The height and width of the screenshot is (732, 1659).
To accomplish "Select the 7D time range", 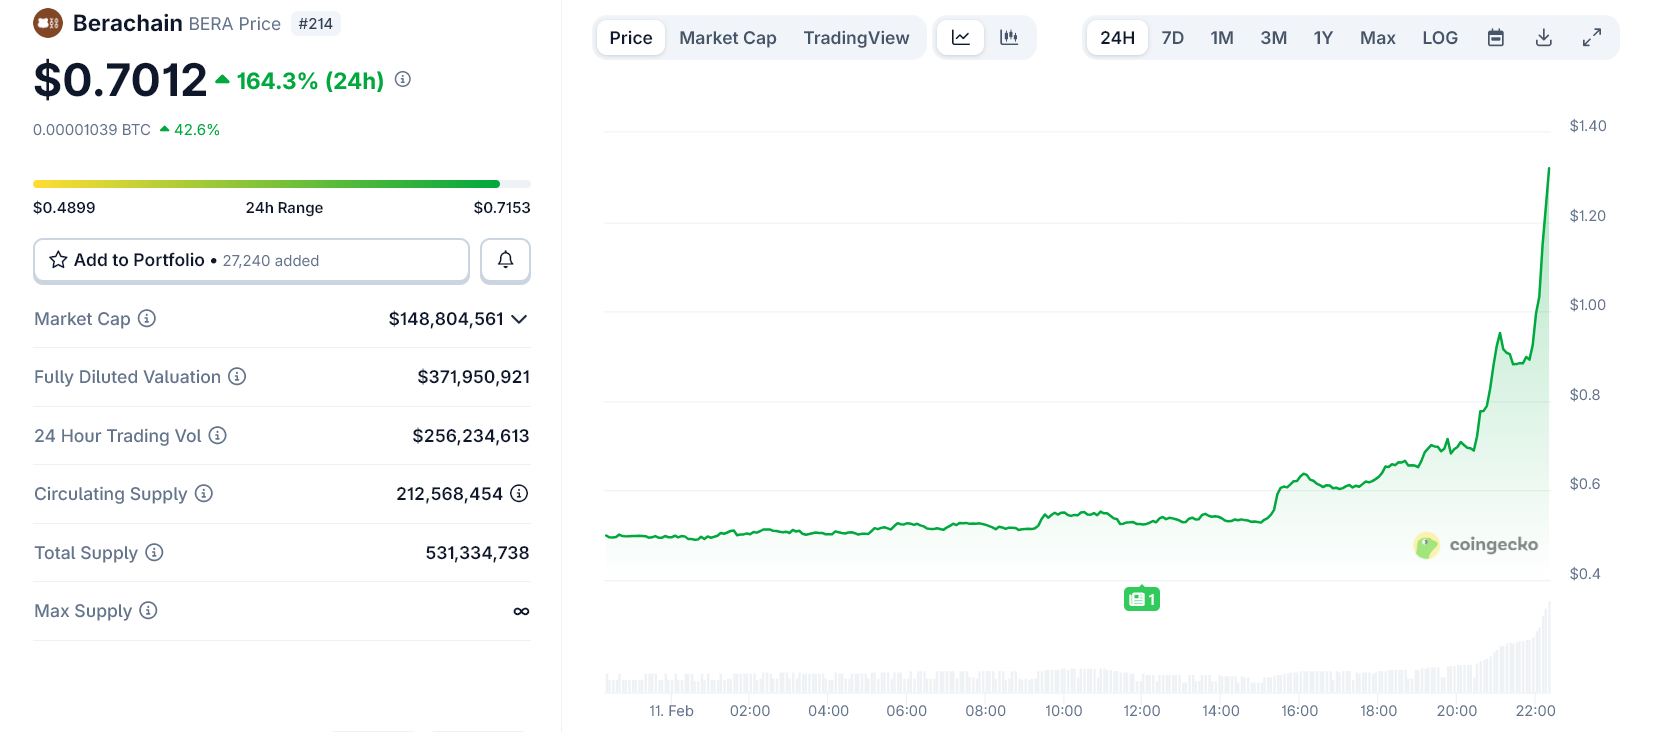I will pyautogui.click(x=1172, y=38).
